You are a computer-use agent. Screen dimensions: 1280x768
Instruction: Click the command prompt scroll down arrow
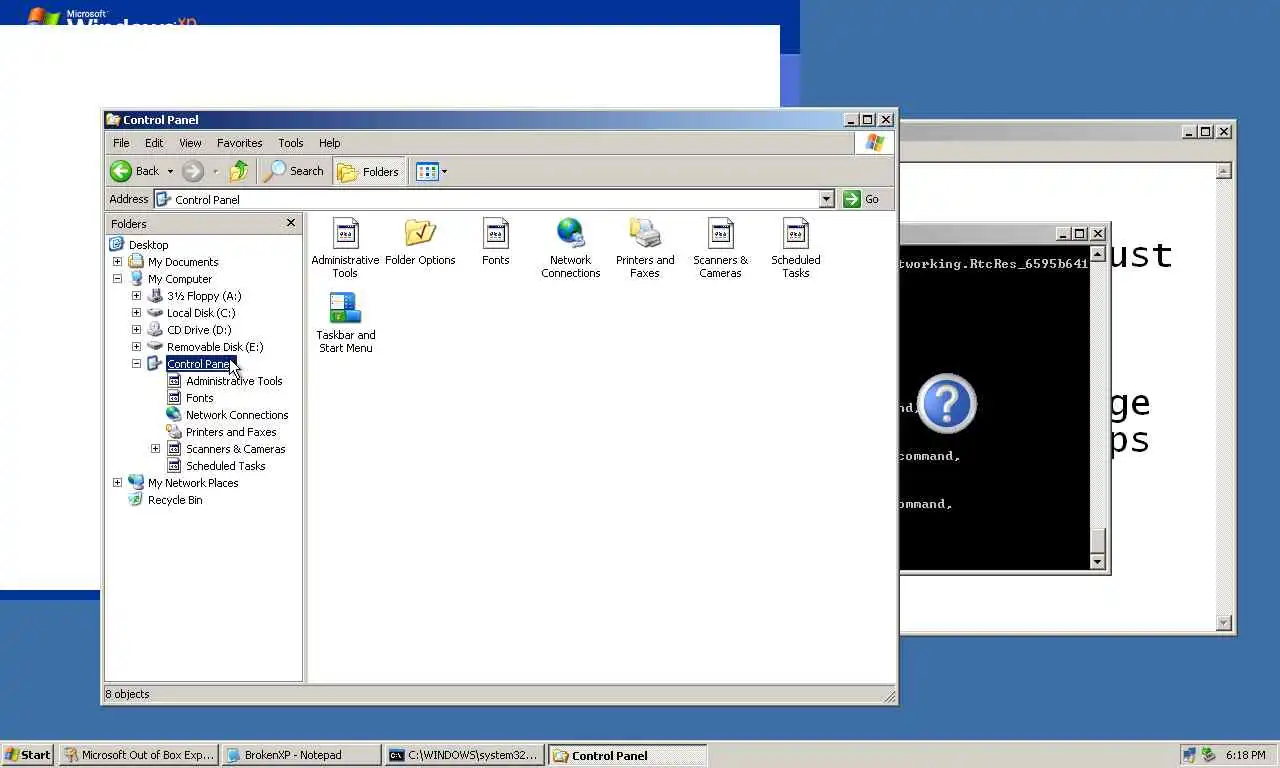1097,562
